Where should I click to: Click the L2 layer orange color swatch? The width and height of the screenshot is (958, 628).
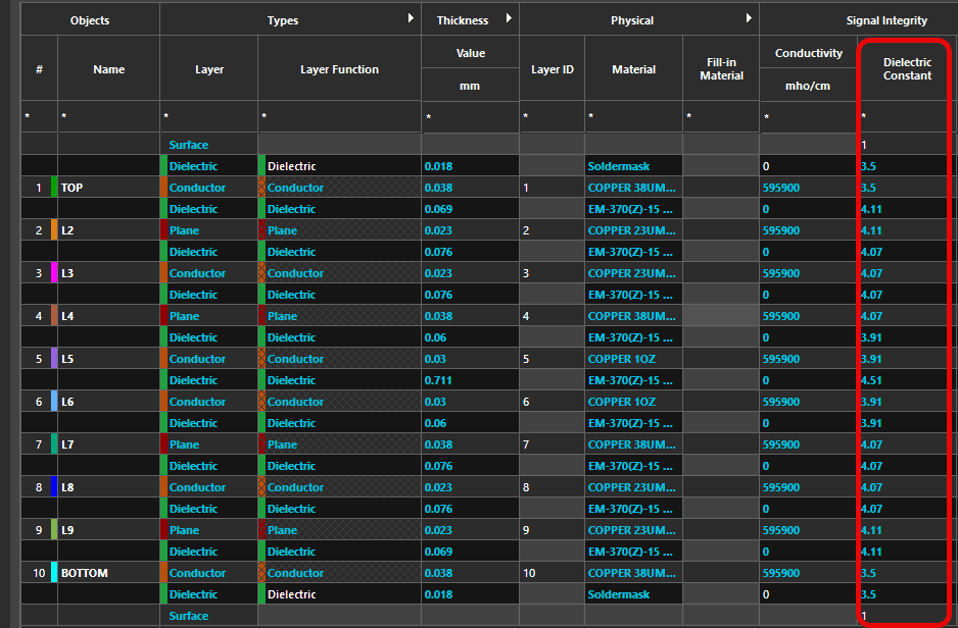pyautogui.click(x=54, y=230)
